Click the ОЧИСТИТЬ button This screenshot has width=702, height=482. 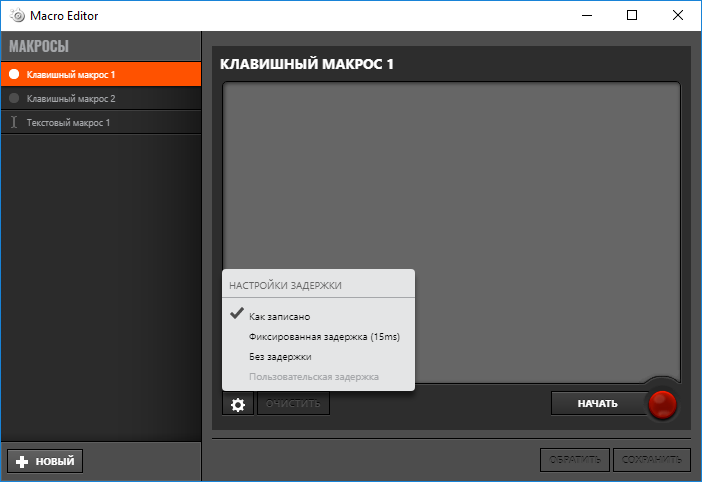click(293, 404)
